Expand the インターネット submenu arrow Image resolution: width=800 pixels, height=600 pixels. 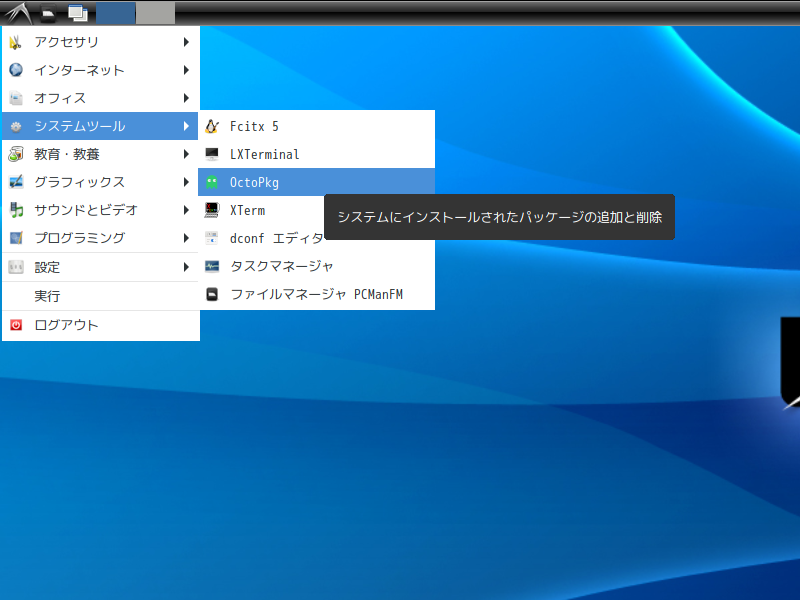(x=186, y=70)
